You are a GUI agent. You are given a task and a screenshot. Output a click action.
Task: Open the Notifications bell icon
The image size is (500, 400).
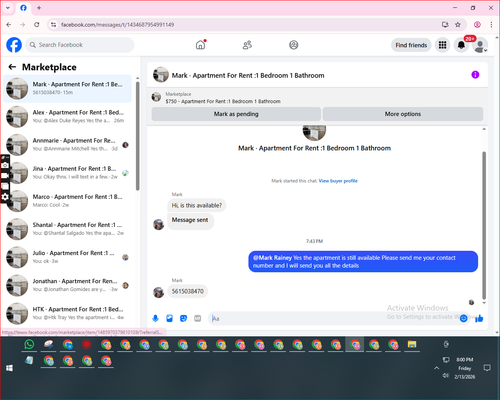tap(461, 45)
